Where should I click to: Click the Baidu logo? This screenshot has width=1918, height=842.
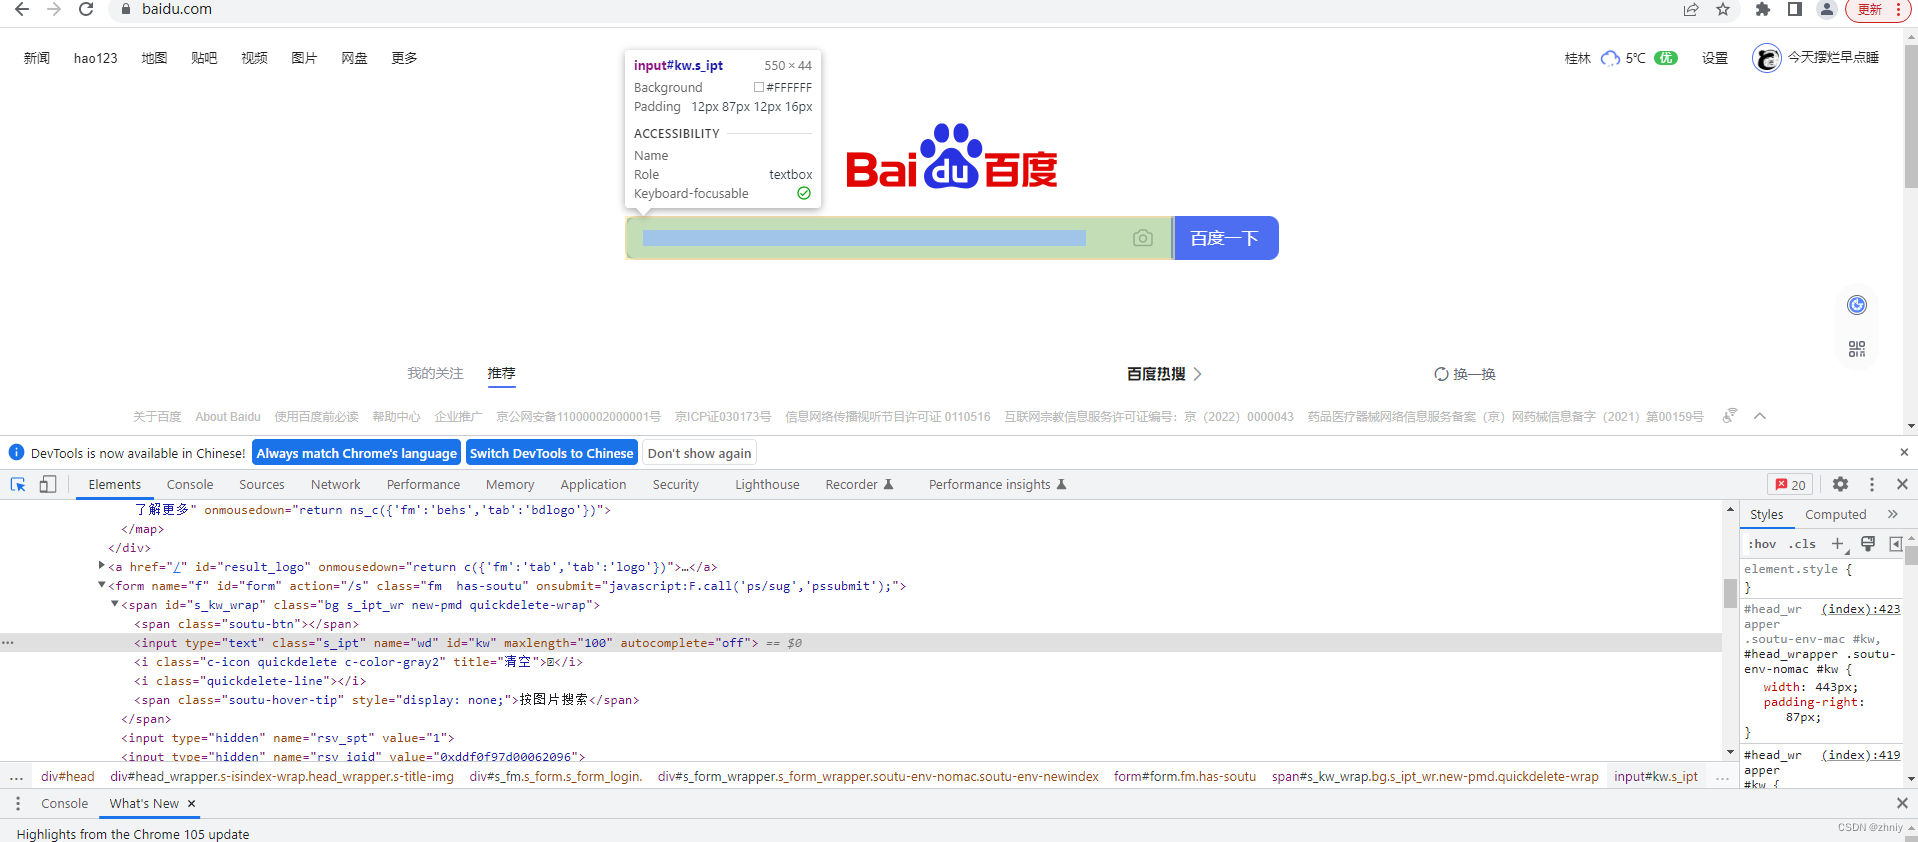(x=951, y=156)
